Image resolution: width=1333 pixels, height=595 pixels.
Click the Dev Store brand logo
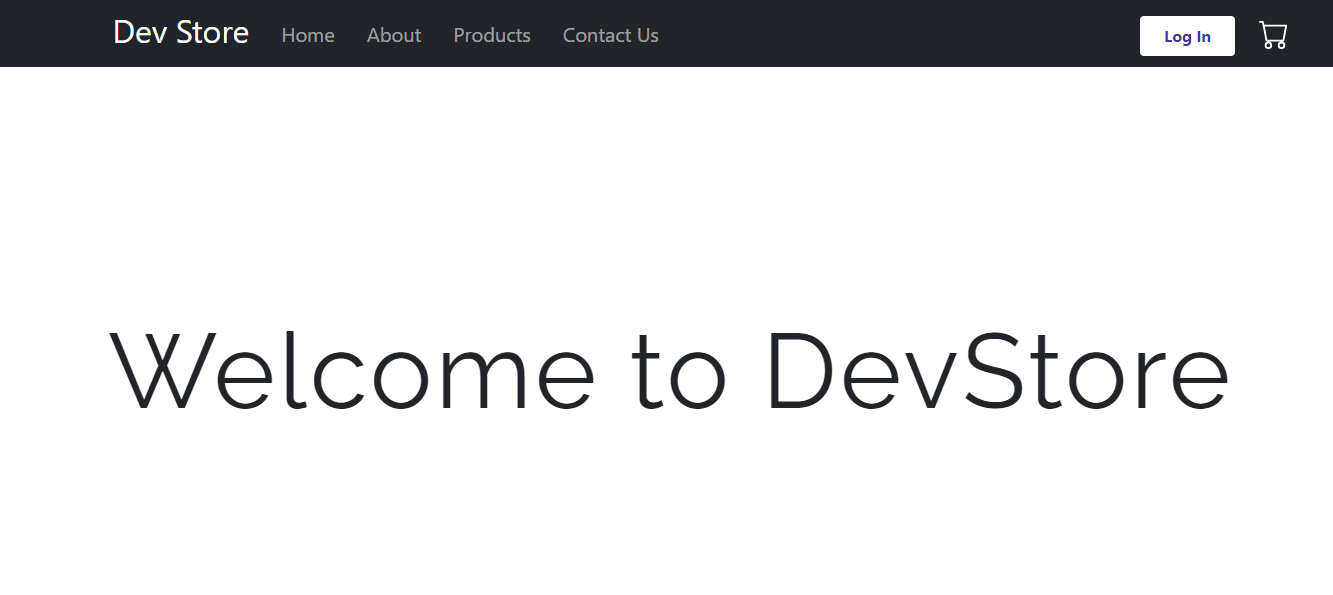click(181, 32)
